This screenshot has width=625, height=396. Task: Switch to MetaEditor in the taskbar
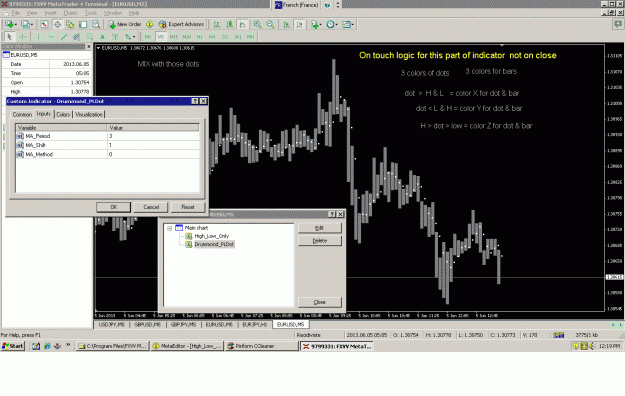(x=187, y=346)
